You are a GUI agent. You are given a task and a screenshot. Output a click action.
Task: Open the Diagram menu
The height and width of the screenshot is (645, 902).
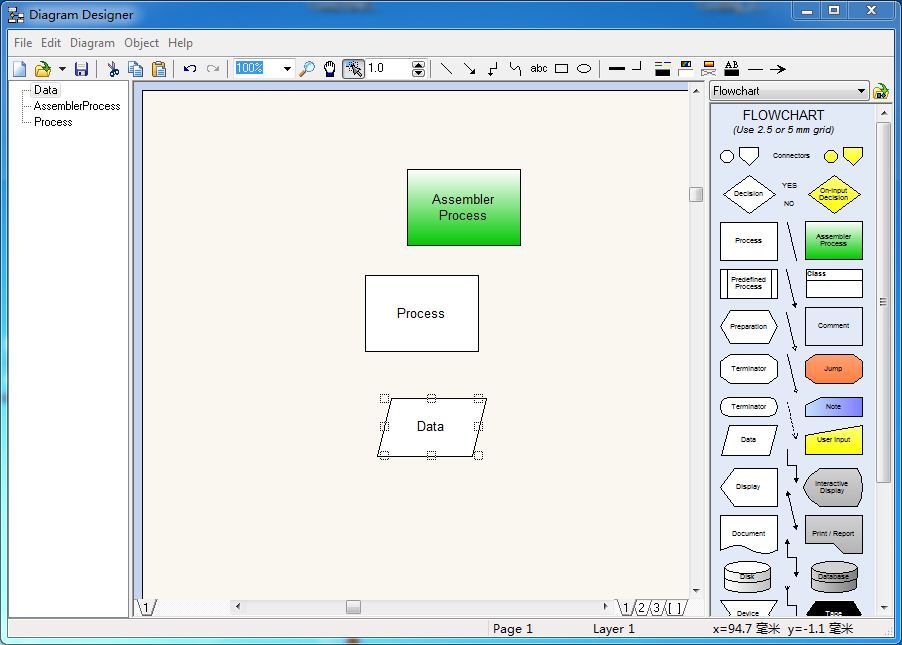tap(92, 43)
